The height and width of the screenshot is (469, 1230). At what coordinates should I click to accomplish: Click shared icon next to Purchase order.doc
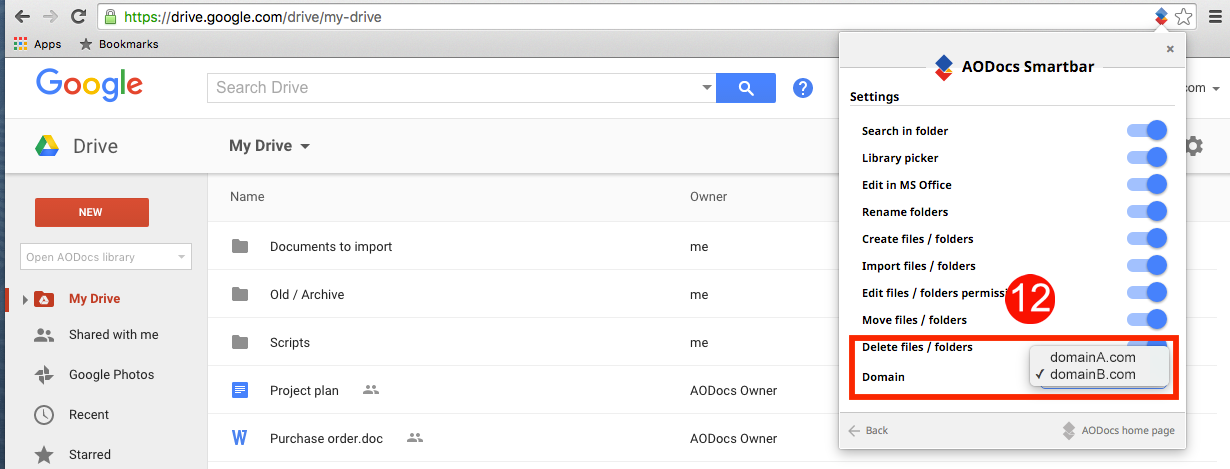[x=415, y=438]
